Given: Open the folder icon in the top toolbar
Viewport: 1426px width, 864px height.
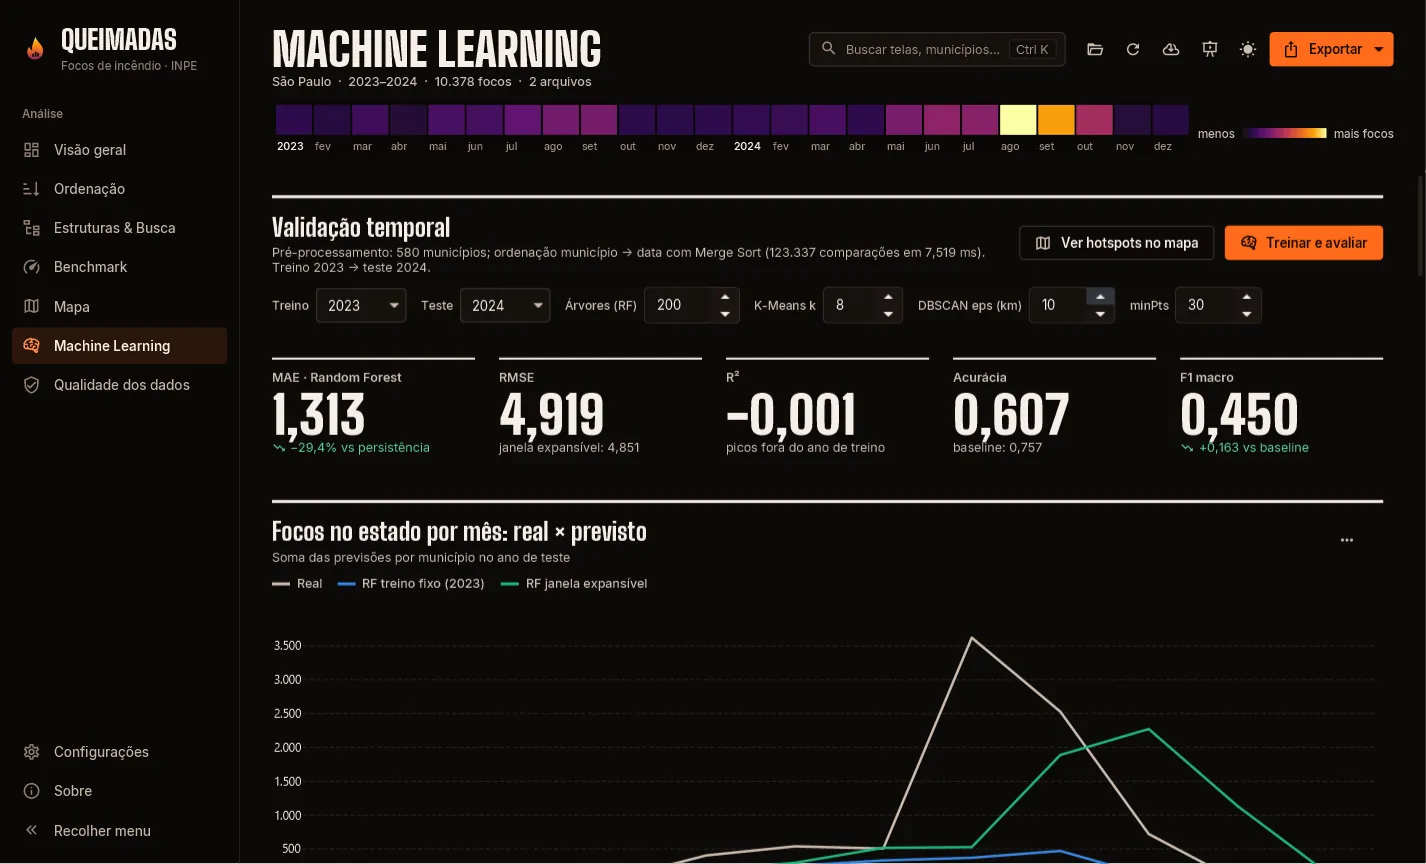Looking at the screenshot, I should tap(1095, 49).
